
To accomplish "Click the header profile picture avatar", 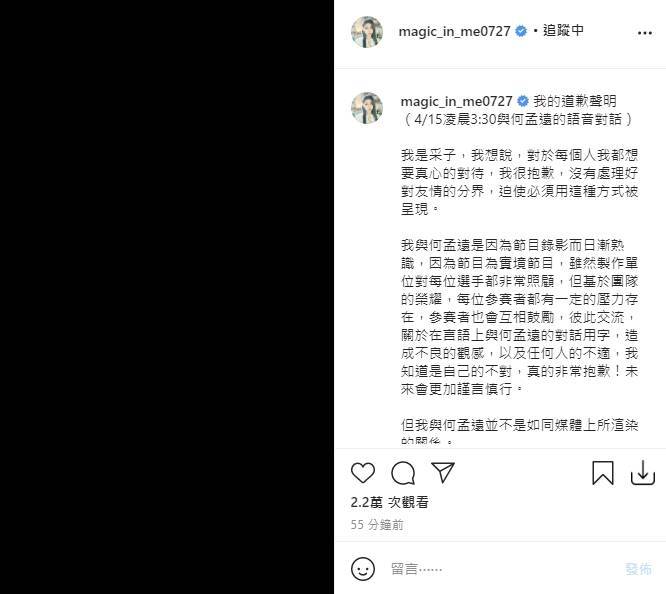I will 367,32.
